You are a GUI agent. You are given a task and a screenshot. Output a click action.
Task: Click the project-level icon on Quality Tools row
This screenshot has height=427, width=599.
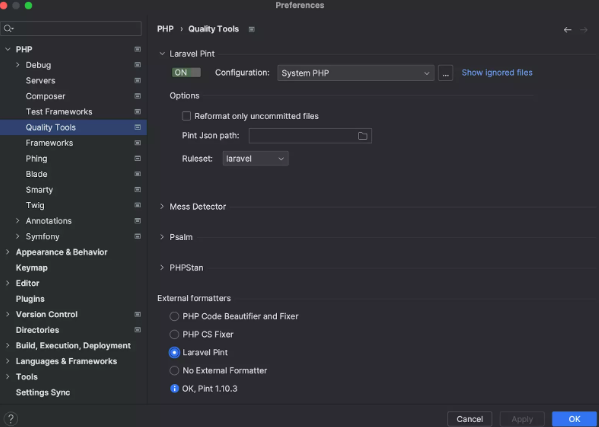[138, 127]
